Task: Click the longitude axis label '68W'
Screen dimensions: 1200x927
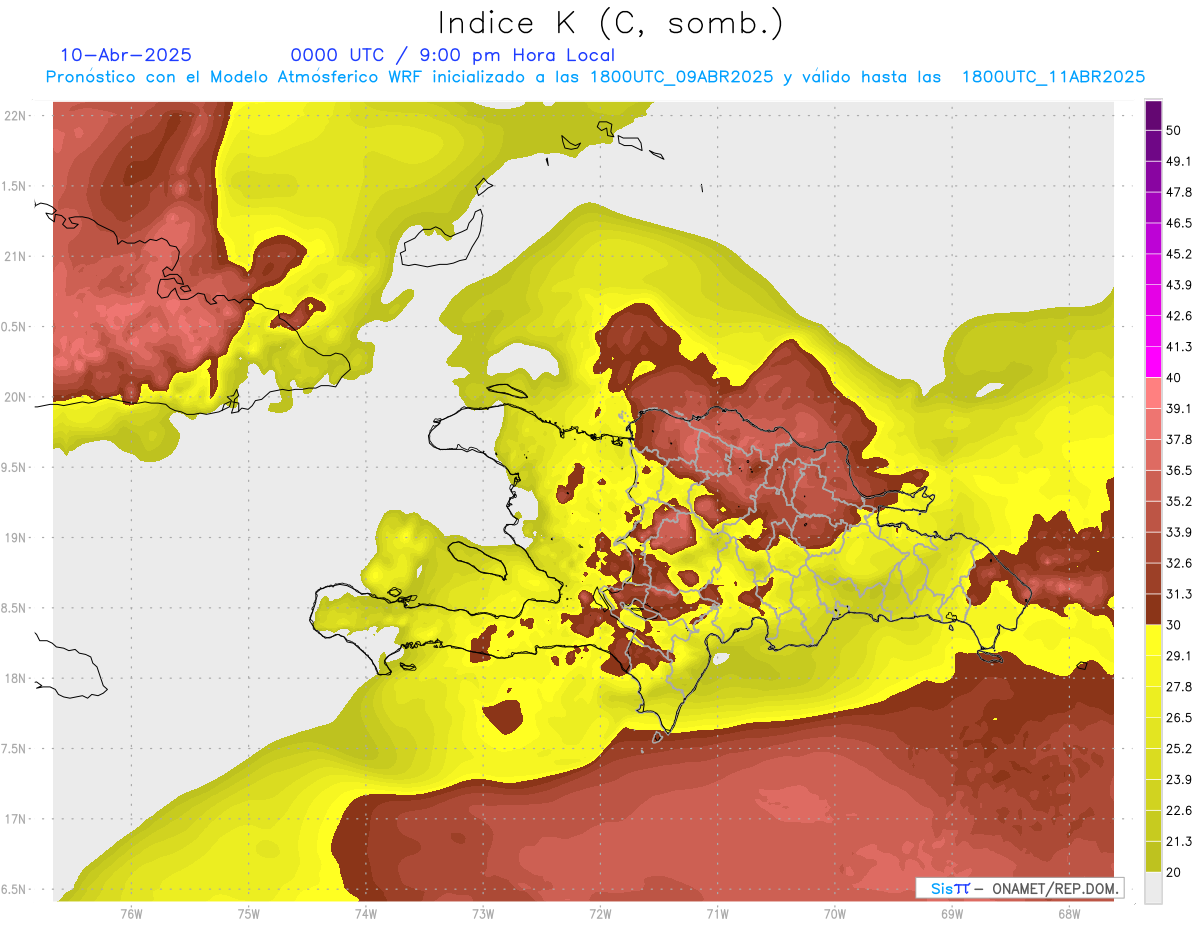Action: (x=1068, y=914)
